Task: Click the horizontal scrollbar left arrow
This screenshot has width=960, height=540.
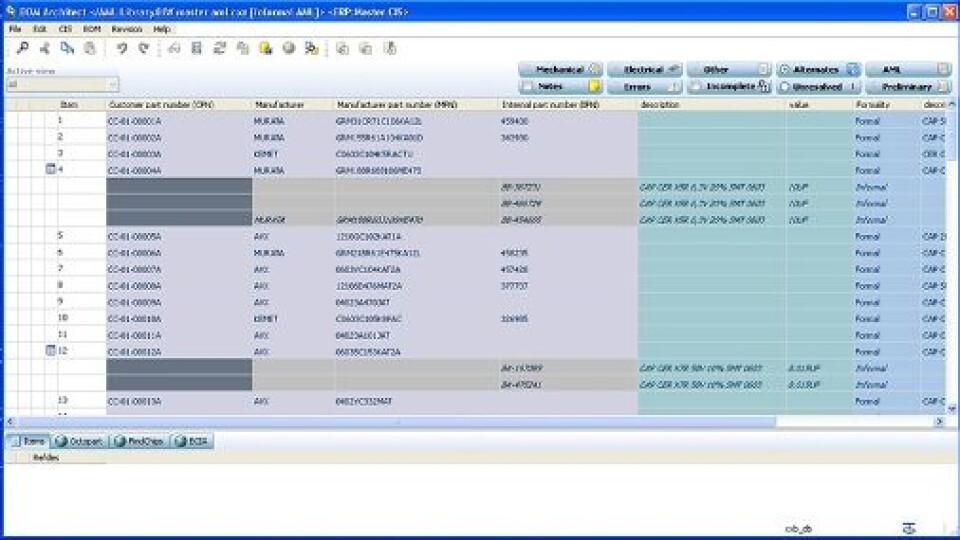Action: pyautogui.click(x=10, y=421)
